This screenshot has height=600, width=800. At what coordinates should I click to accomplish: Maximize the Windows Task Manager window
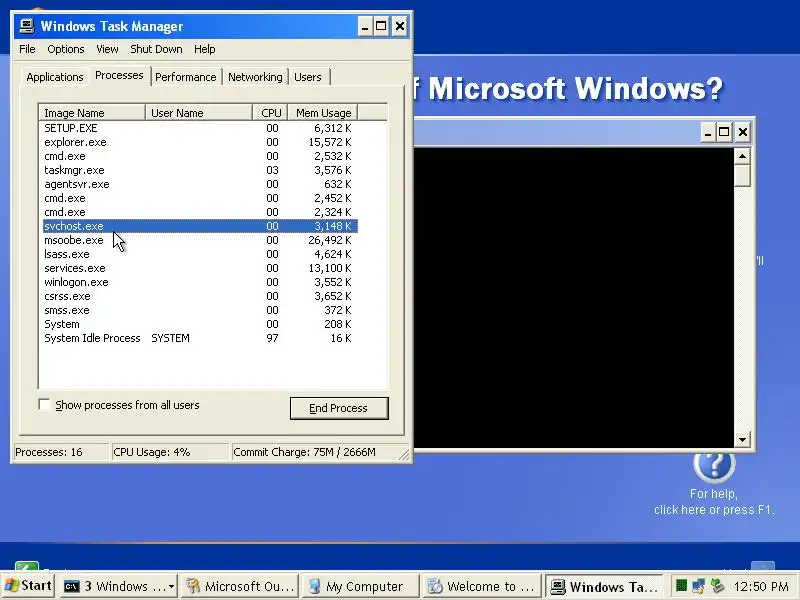tap(381, 26)
